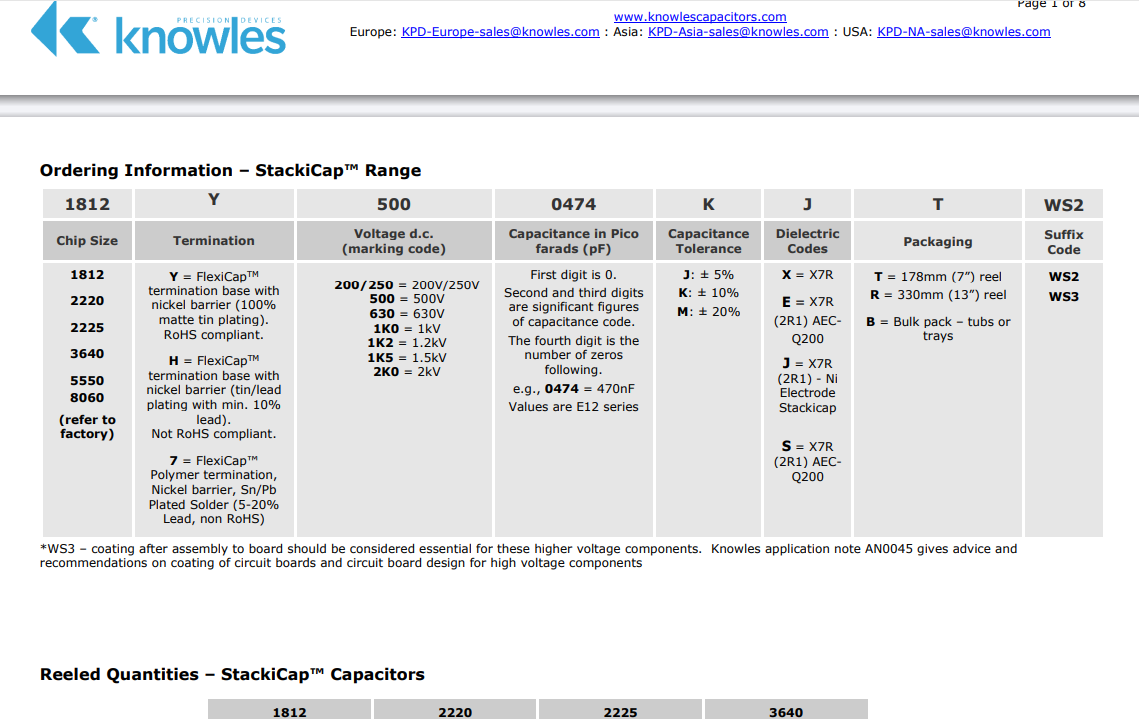
Task: Click the Suffix Code column header
Action: 1063,242
